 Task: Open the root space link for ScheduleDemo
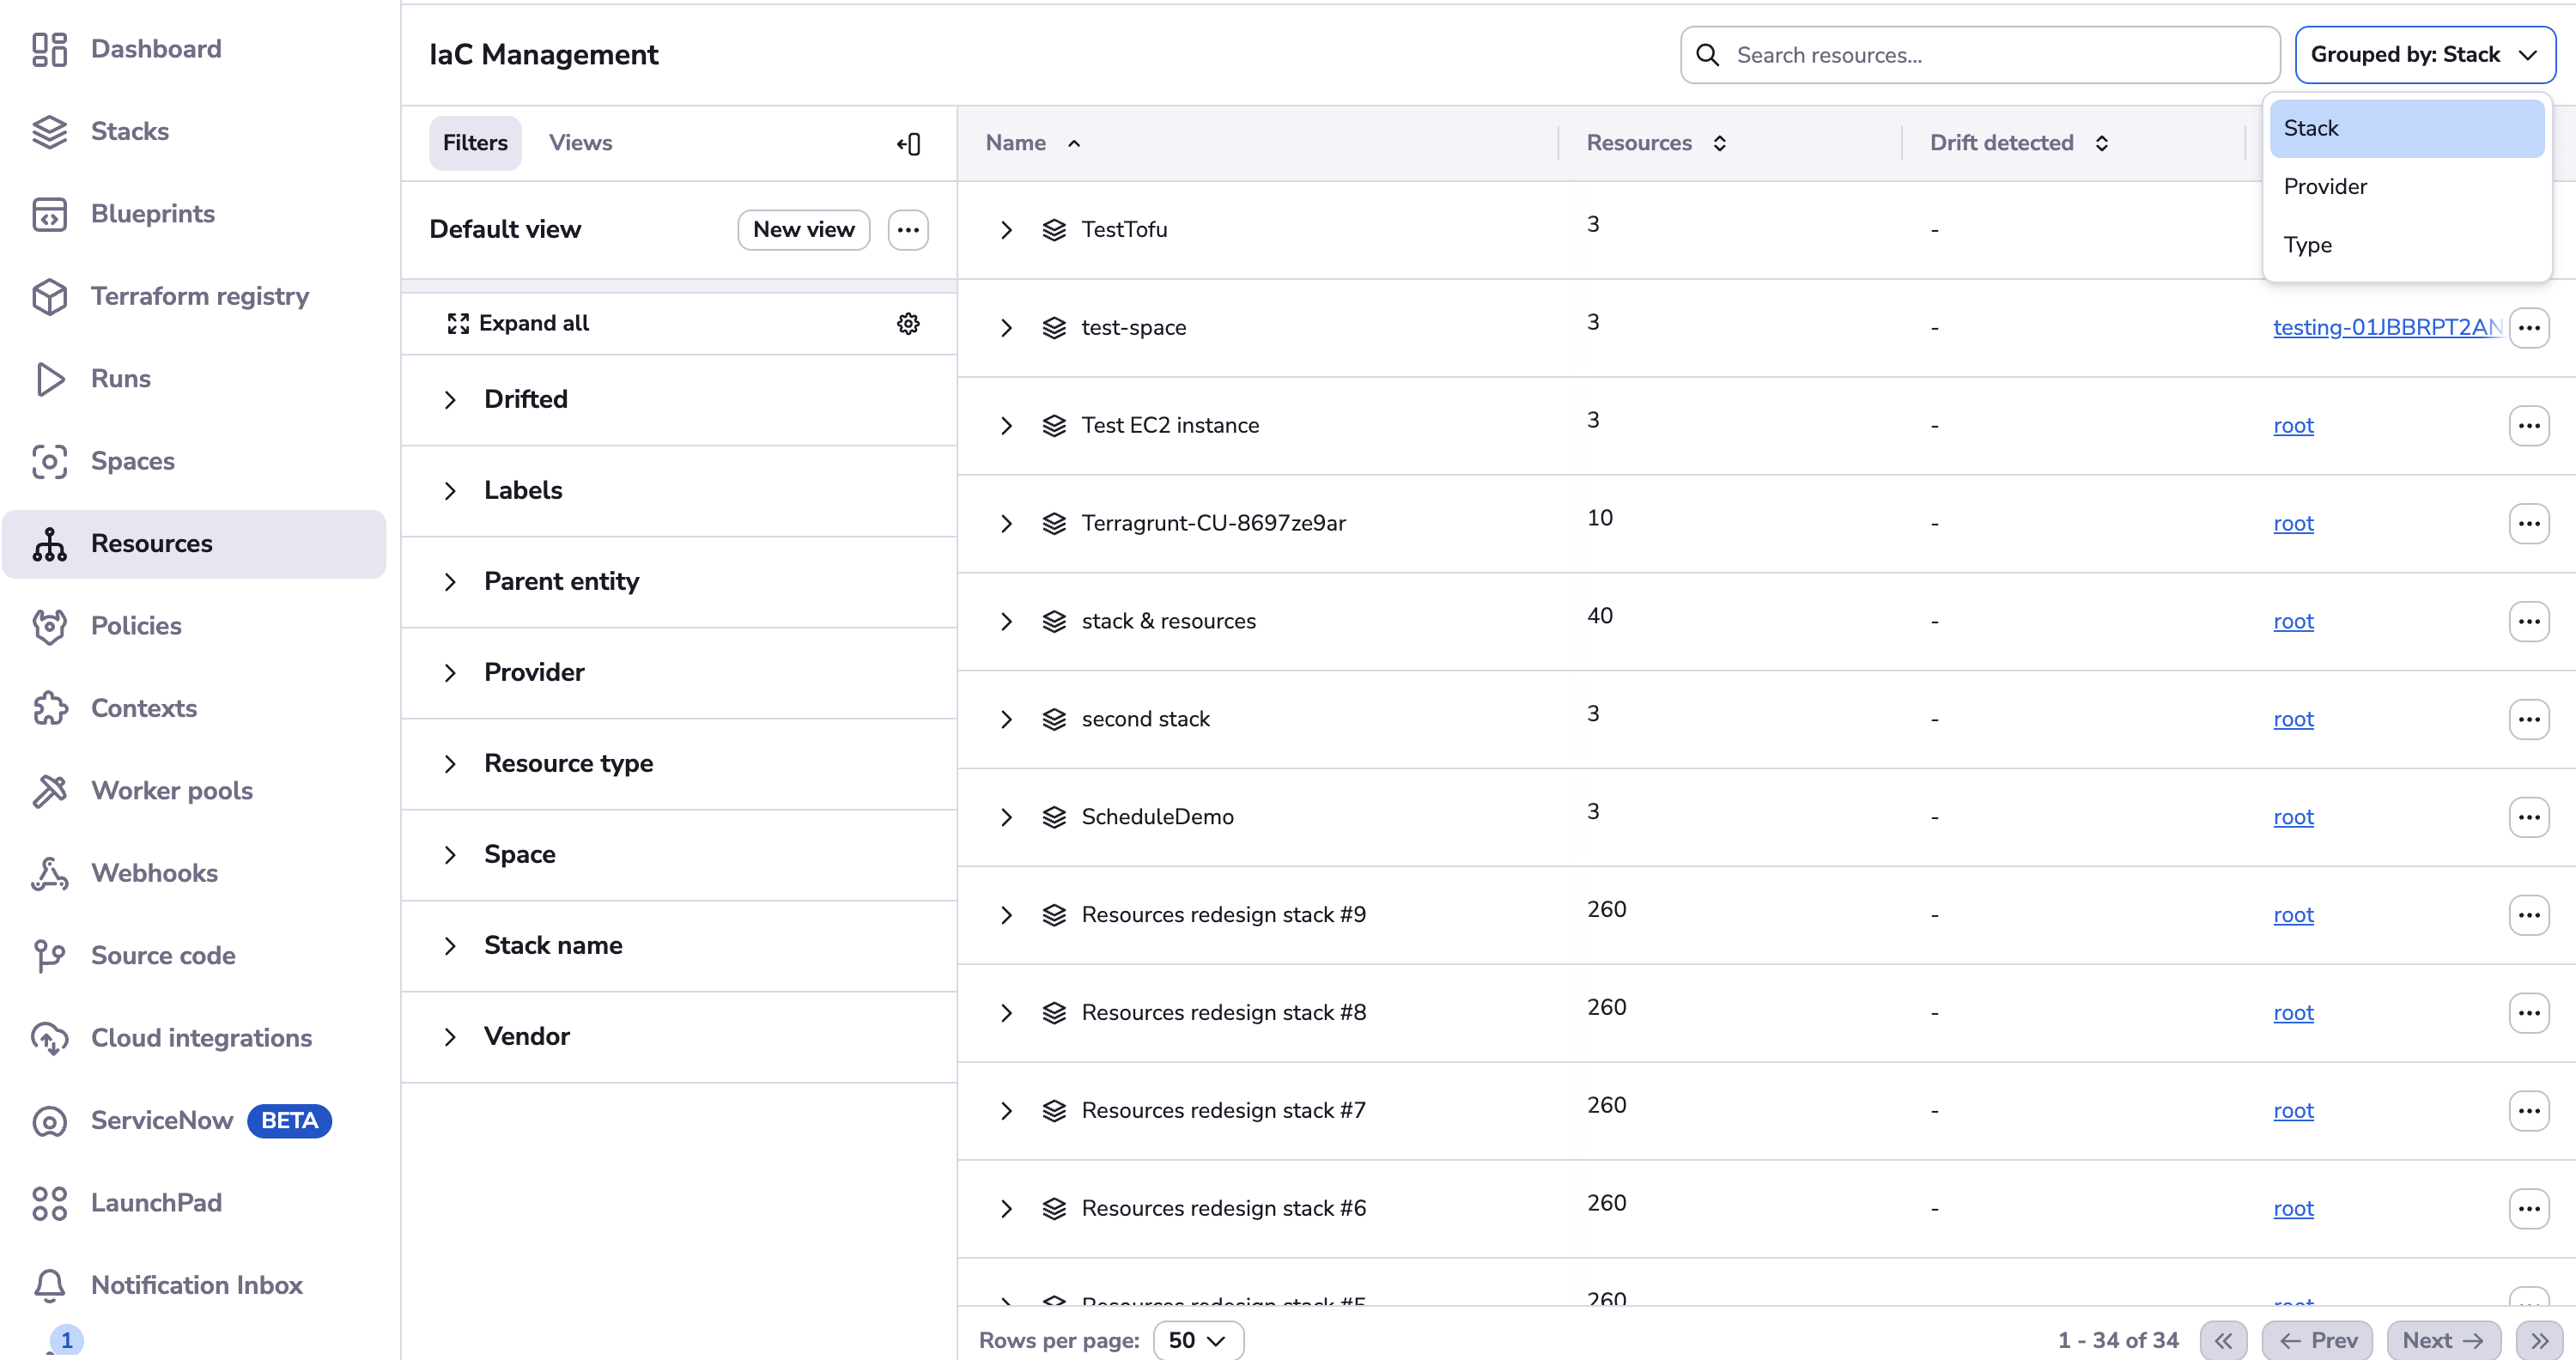2293,817
